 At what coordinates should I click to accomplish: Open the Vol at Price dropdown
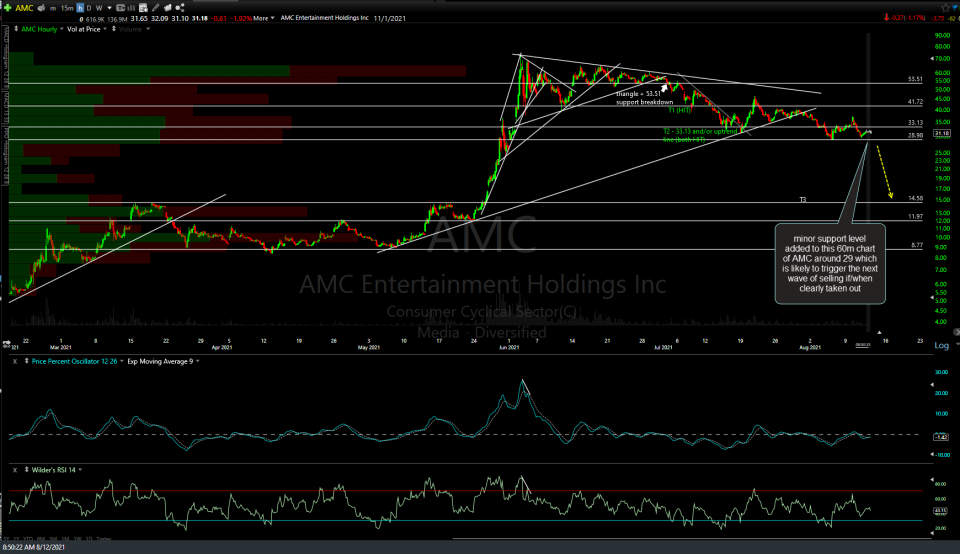coord(105,29)
